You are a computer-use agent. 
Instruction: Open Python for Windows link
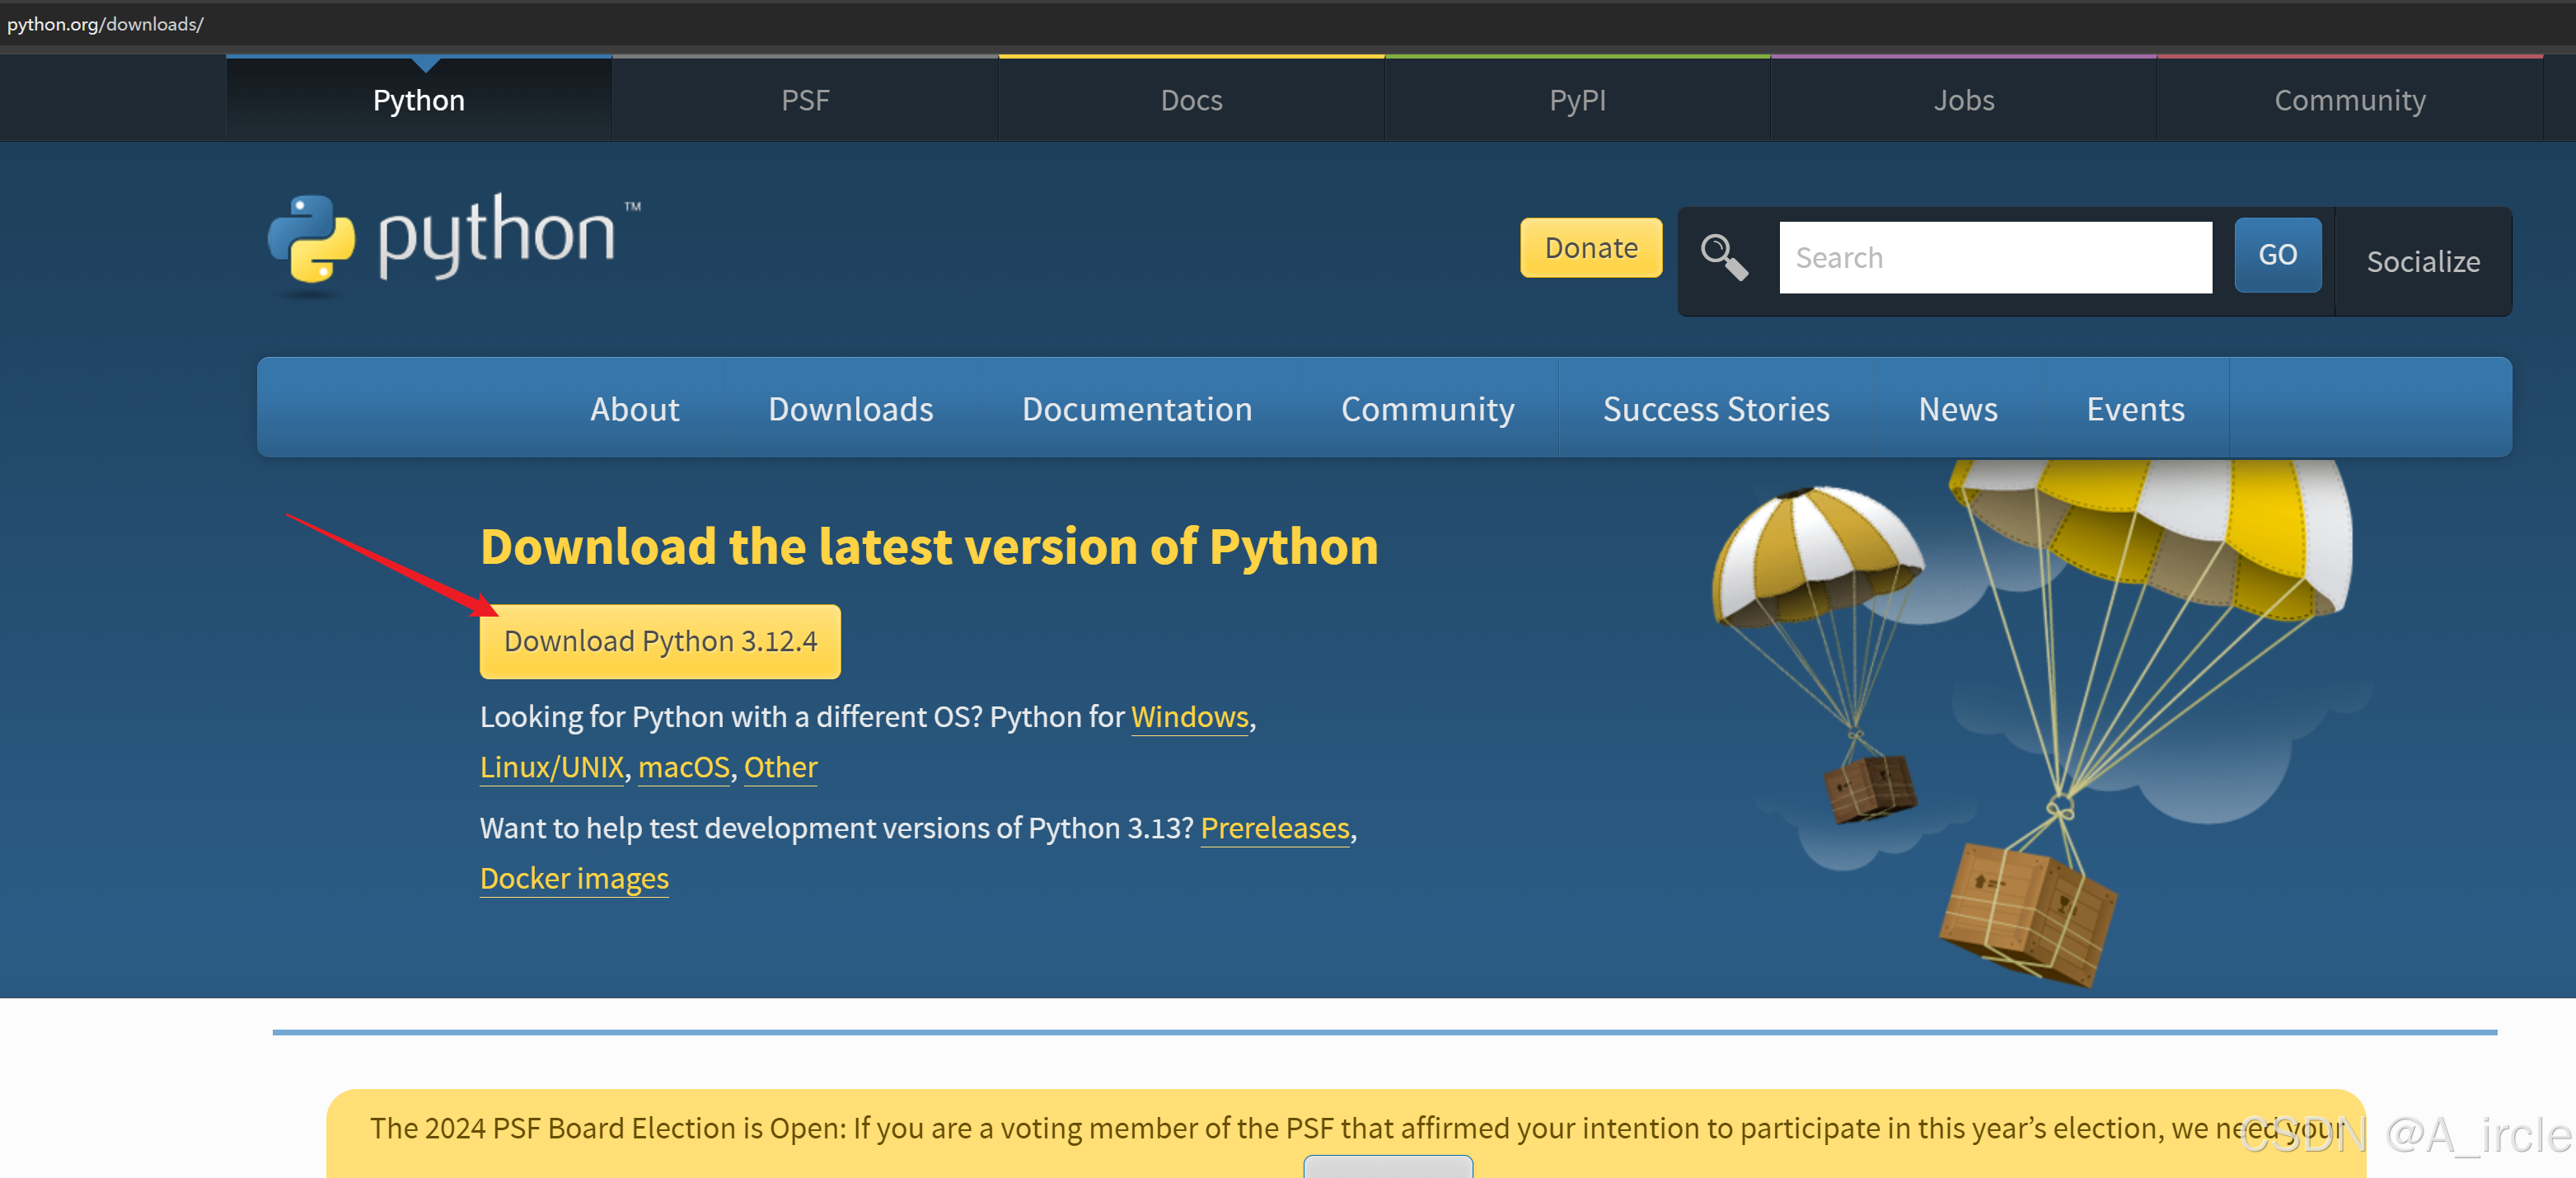pyautogui.click(x=1190, y=717)
